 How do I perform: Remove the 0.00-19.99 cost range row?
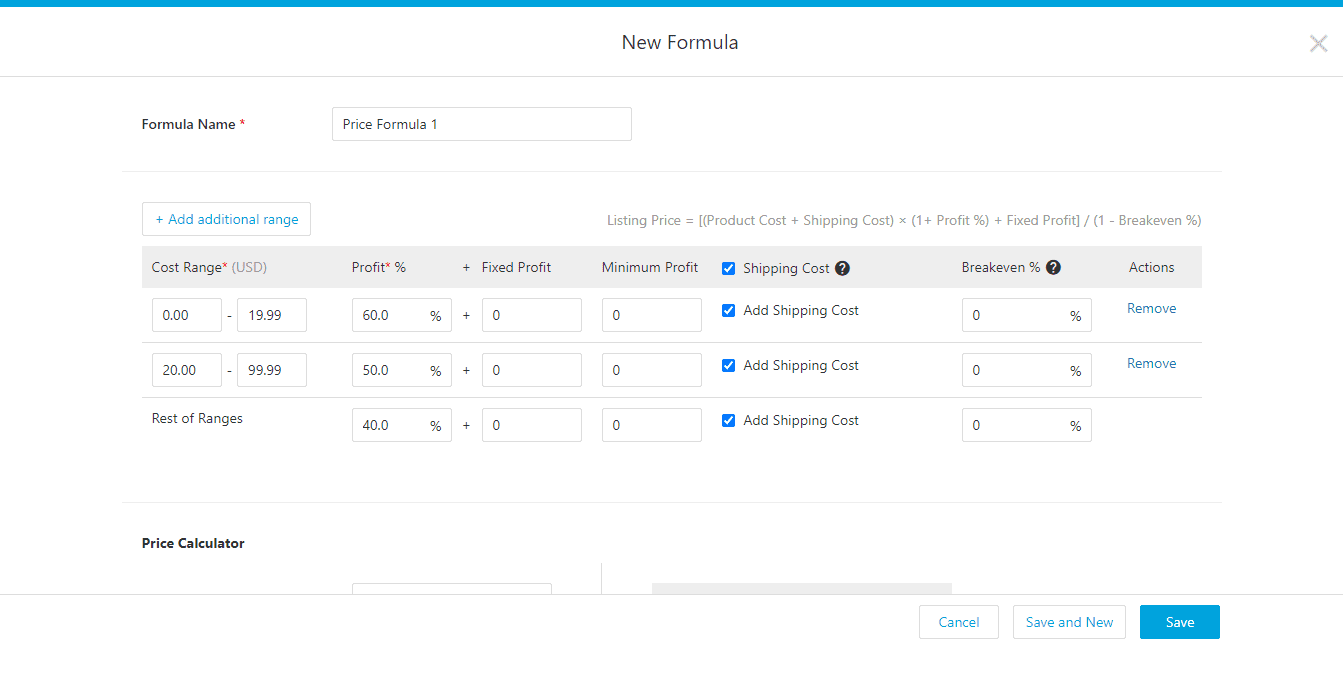1151,309
